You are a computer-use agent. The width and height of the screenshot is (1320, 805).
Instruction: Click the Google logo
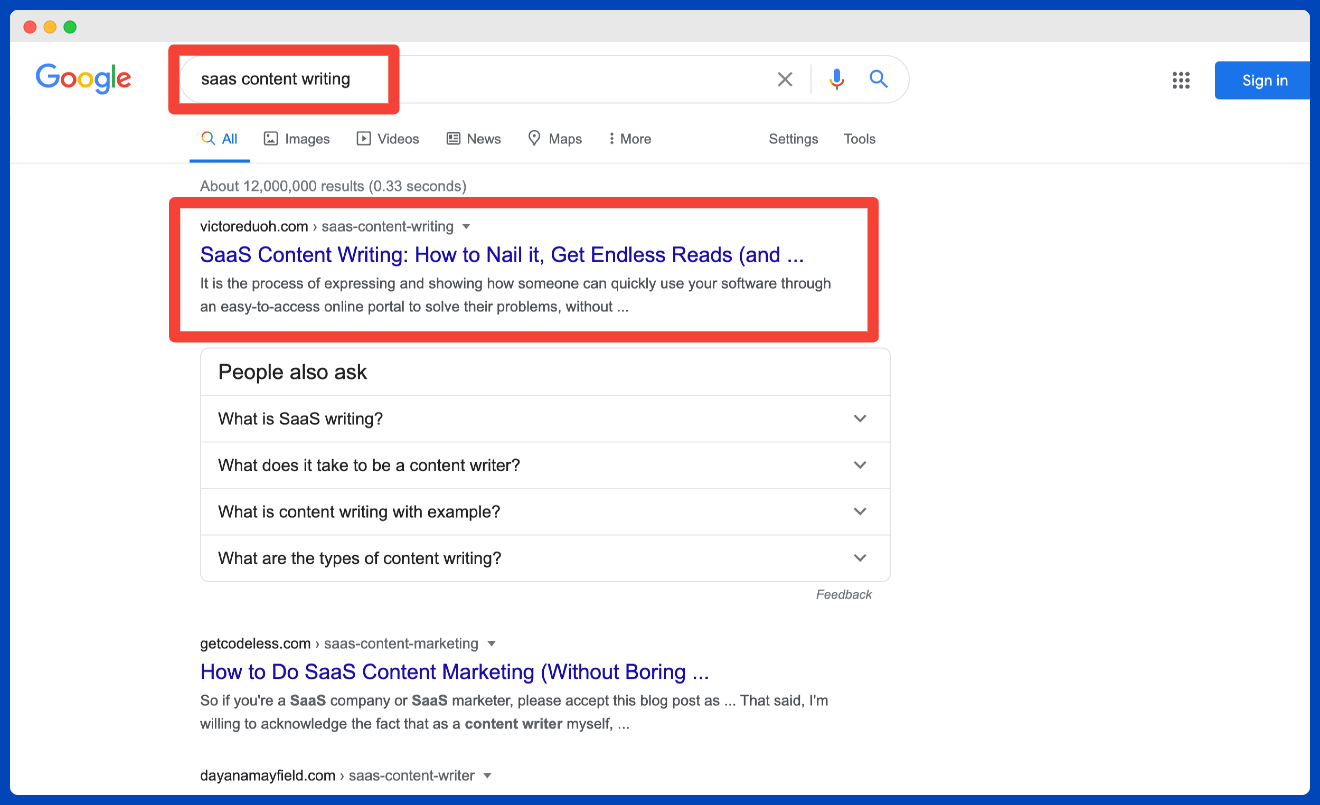tap(84, 79)
